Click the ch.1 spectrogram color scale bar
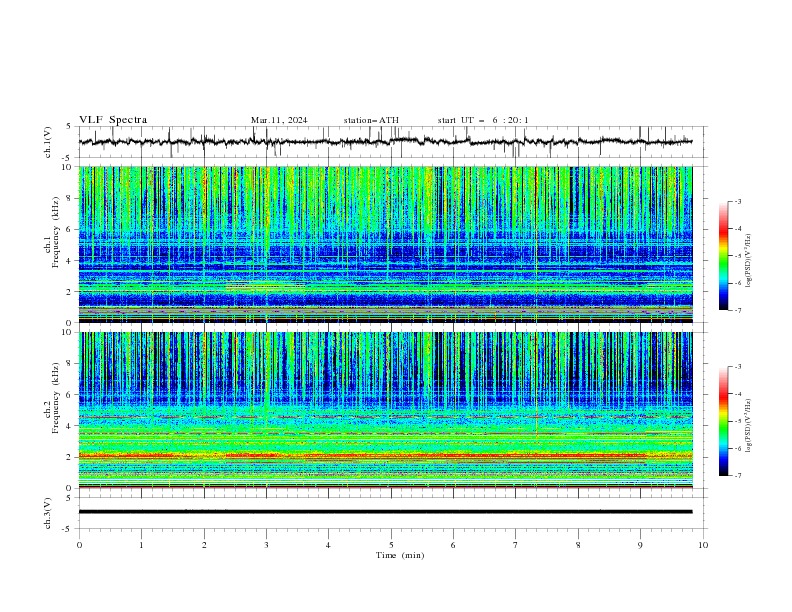 tap(723, 256)
